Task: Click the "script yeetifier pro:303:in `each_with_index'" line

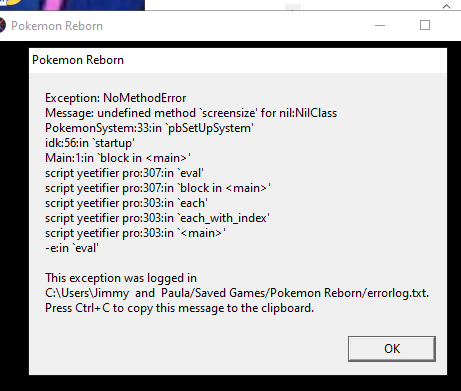Action: coord(157,218)
